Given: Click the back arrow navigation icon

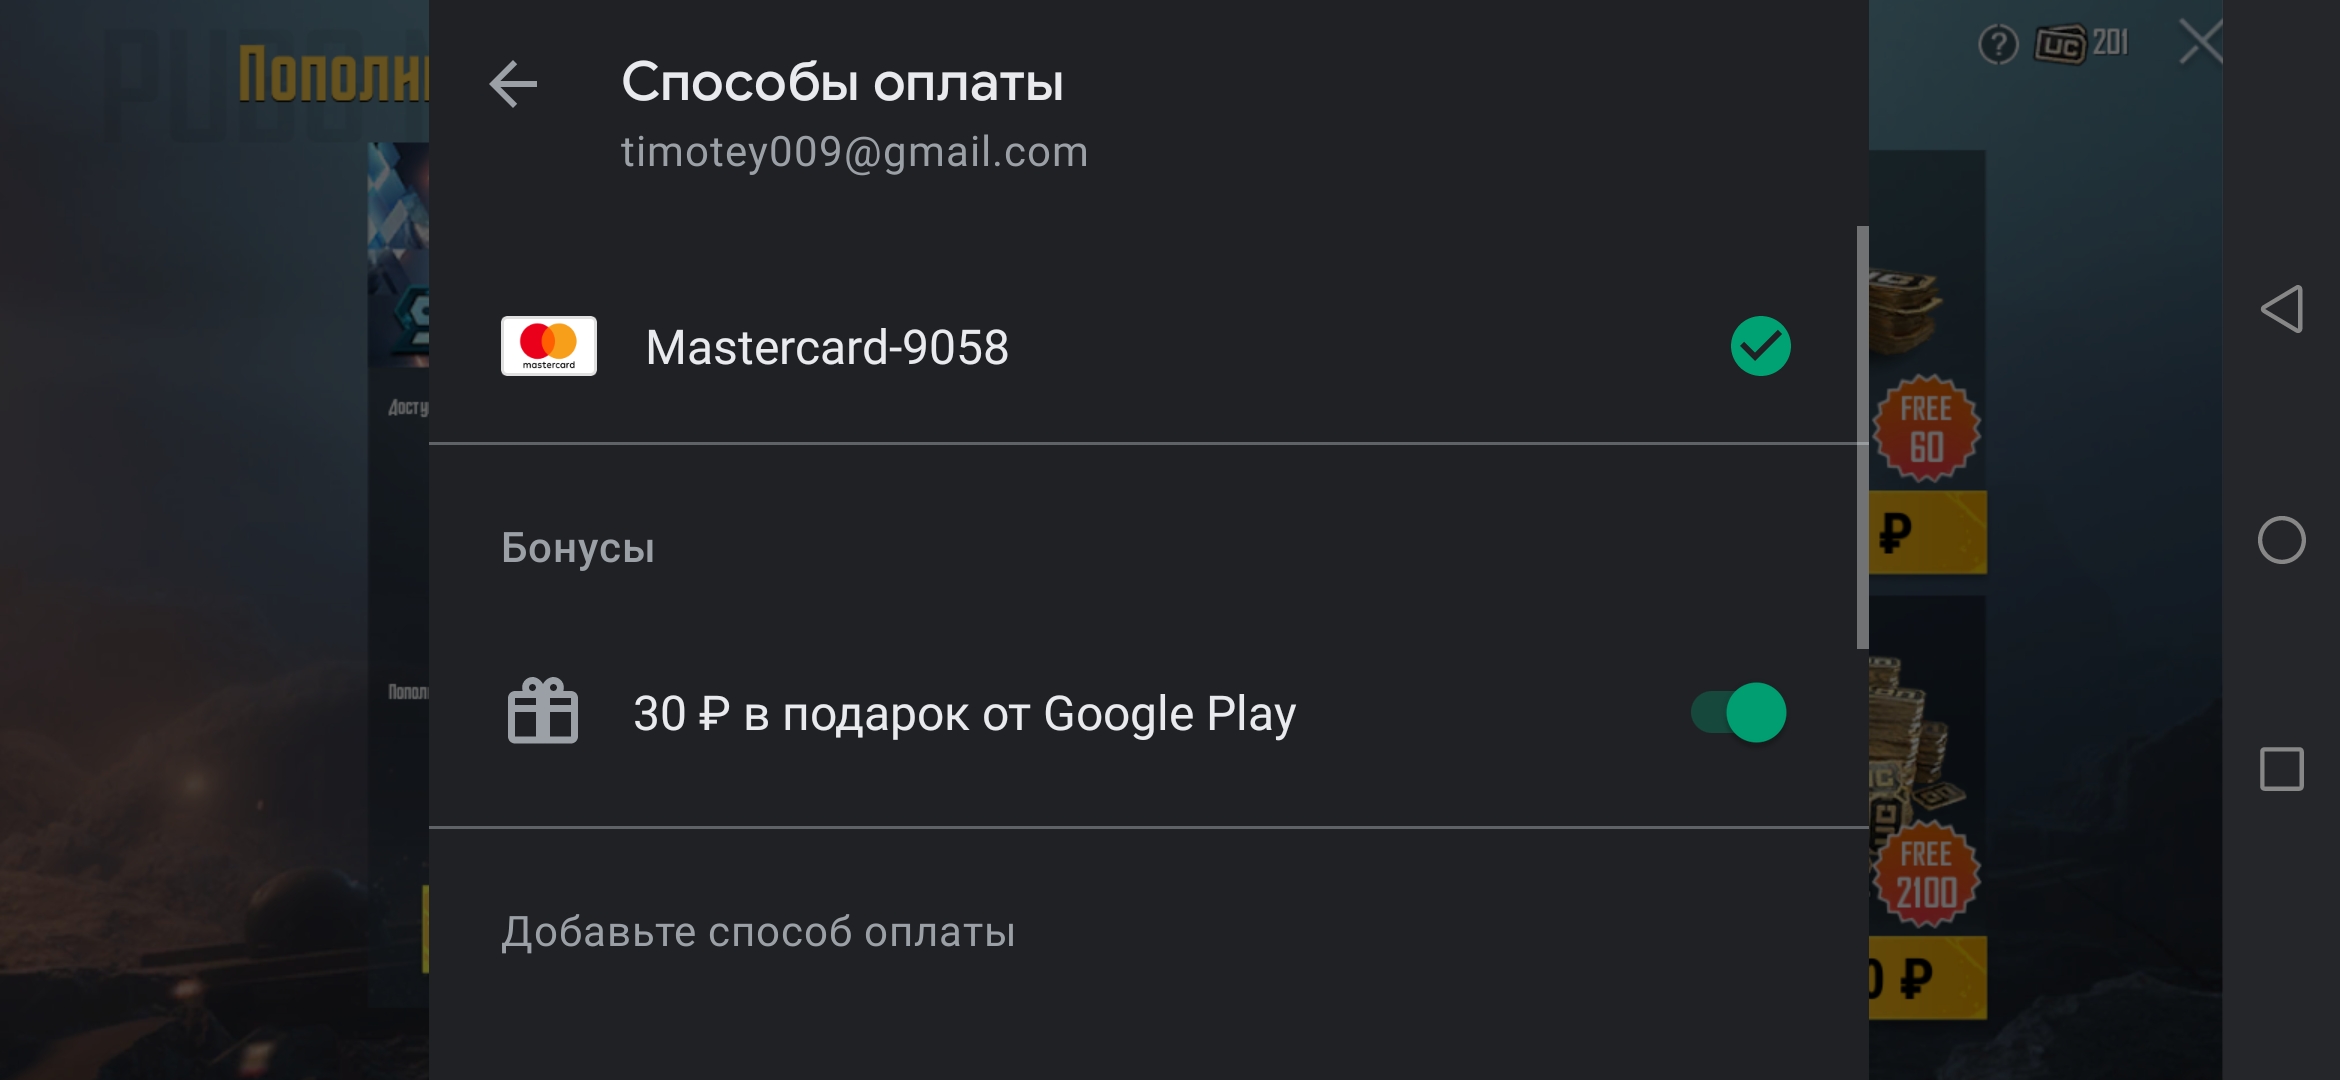Looking at the screenshot, I should point(515,82).
